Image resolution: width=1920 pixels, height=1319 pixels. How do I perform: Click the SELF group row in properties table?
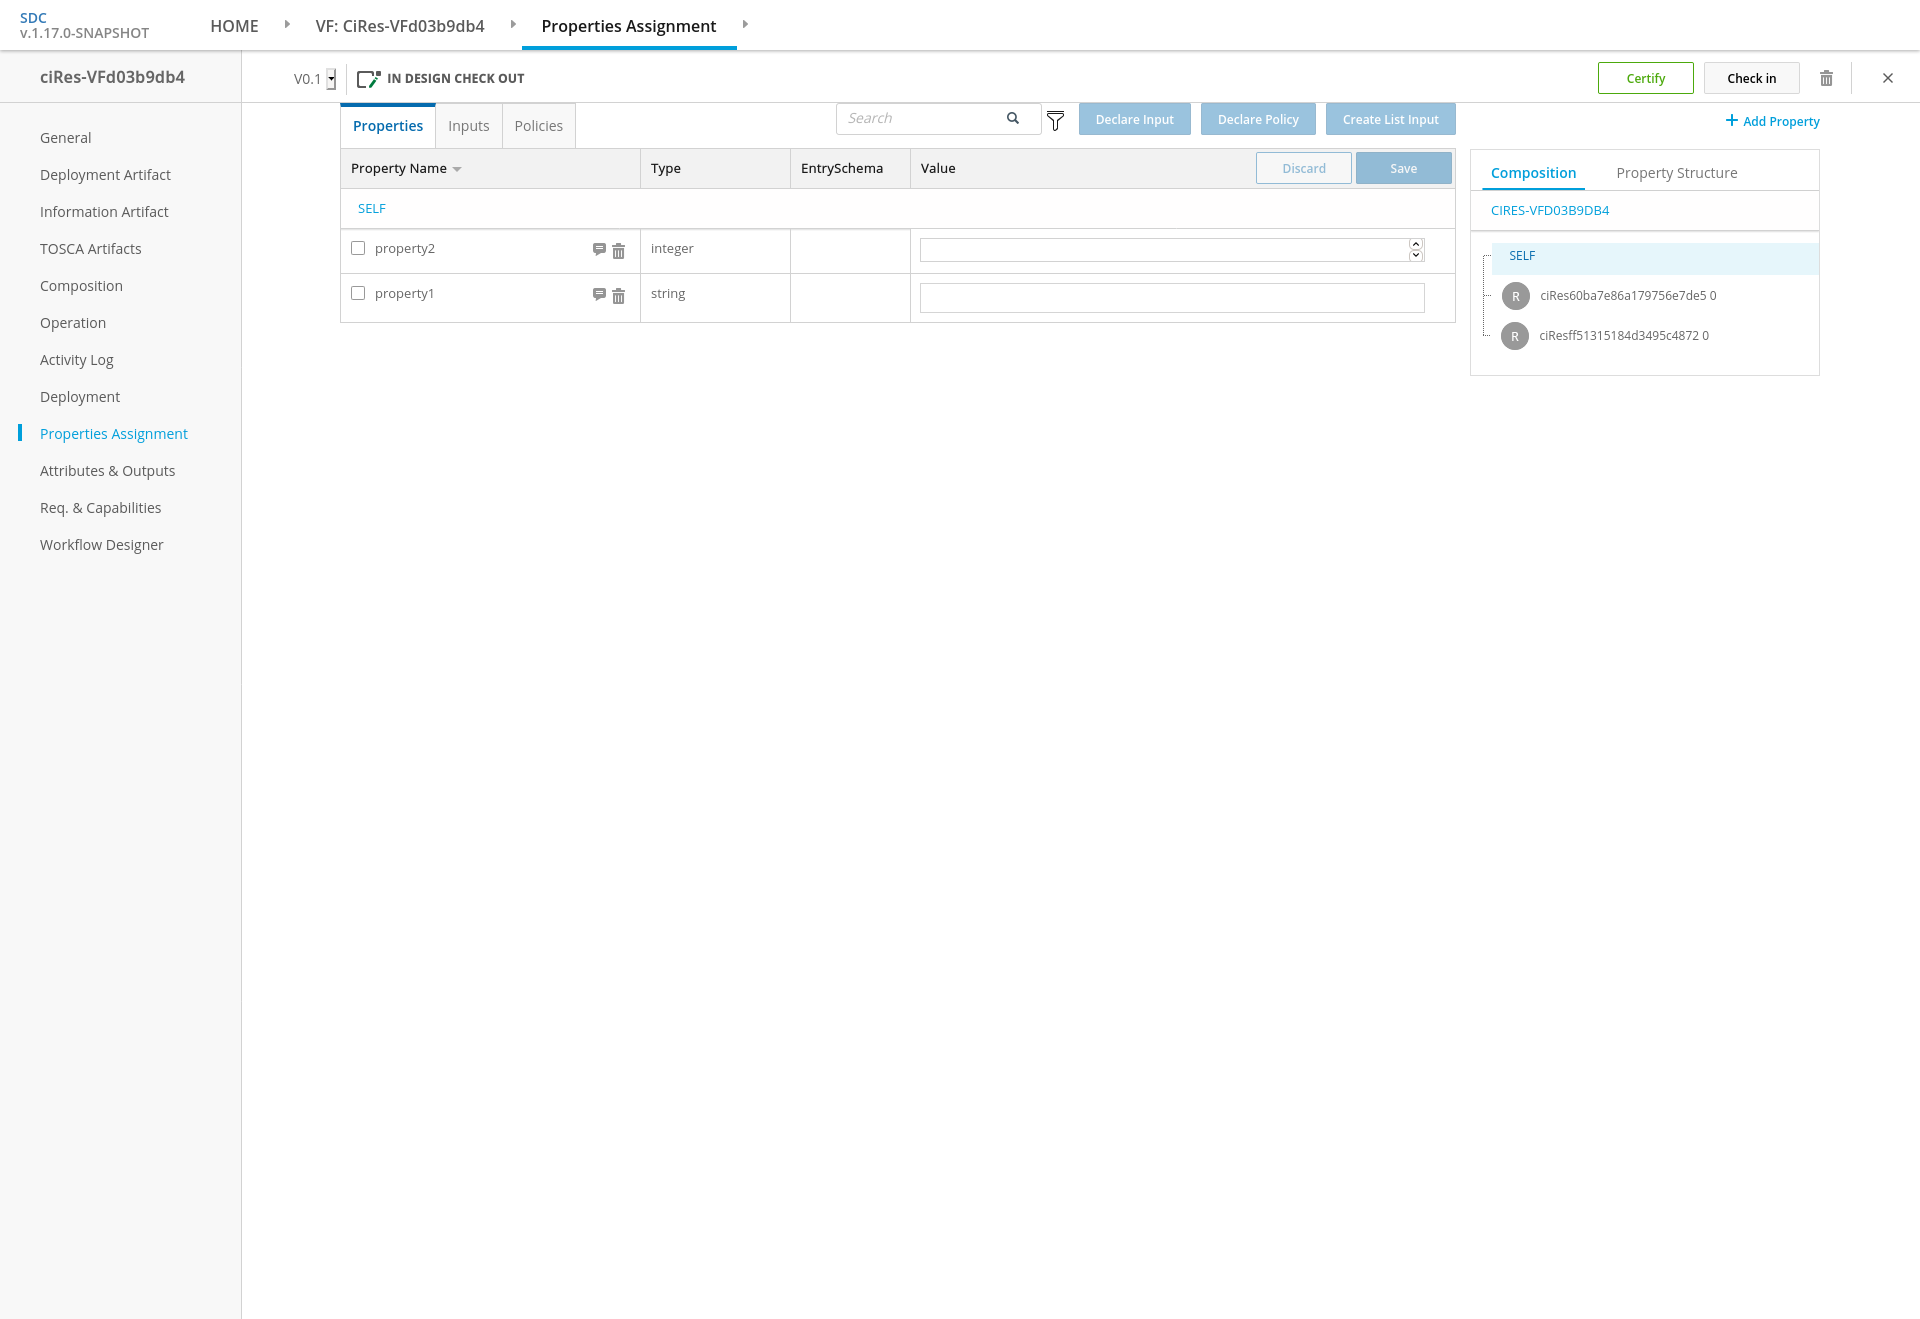click(898, 209)
